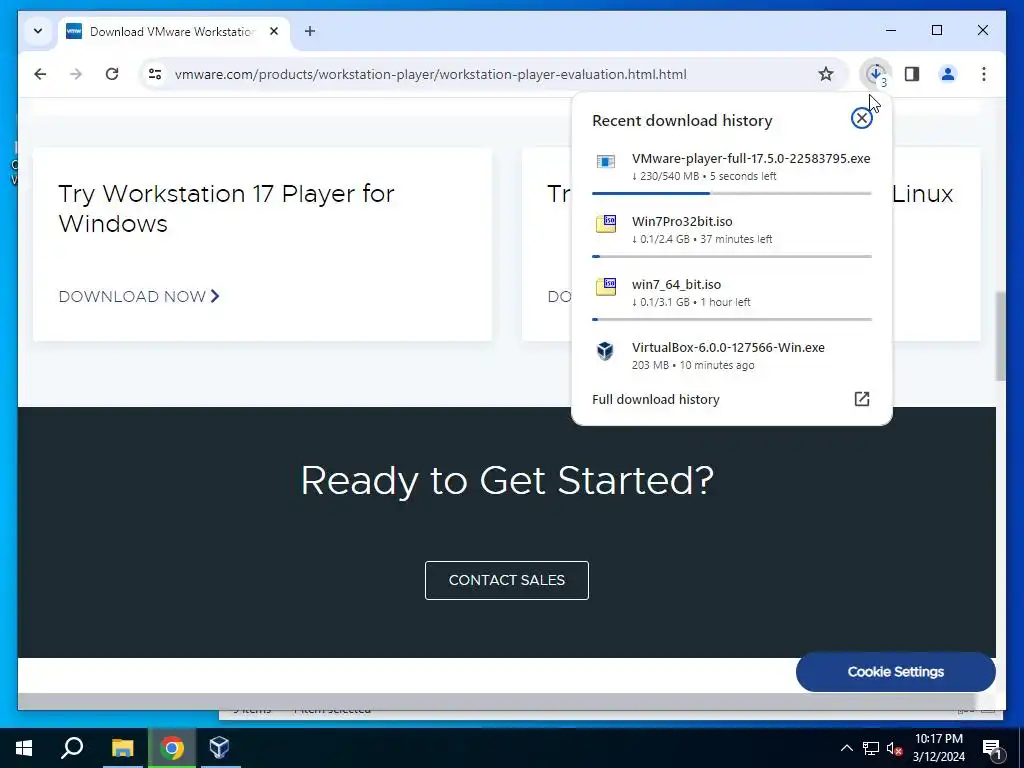Image resolution: width=1024 pixels, height=768 pixels.
Task: Click the VirtualBox installer cube icon
Action: pos(605,351)
